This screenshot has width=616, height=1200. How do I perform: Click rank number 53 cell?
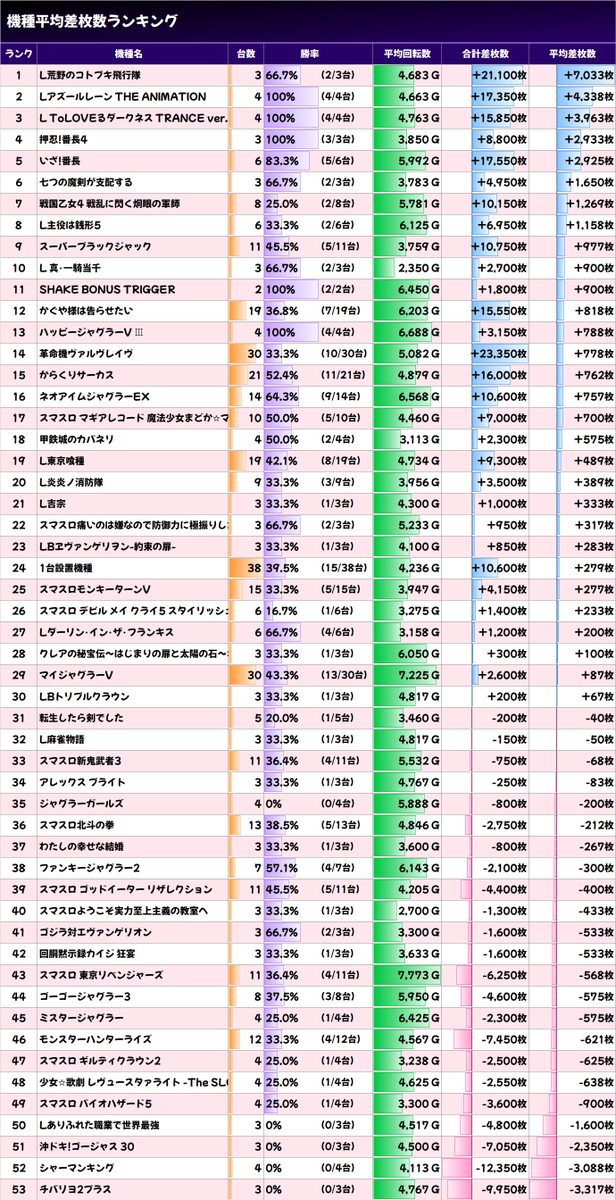(18, 1188)
